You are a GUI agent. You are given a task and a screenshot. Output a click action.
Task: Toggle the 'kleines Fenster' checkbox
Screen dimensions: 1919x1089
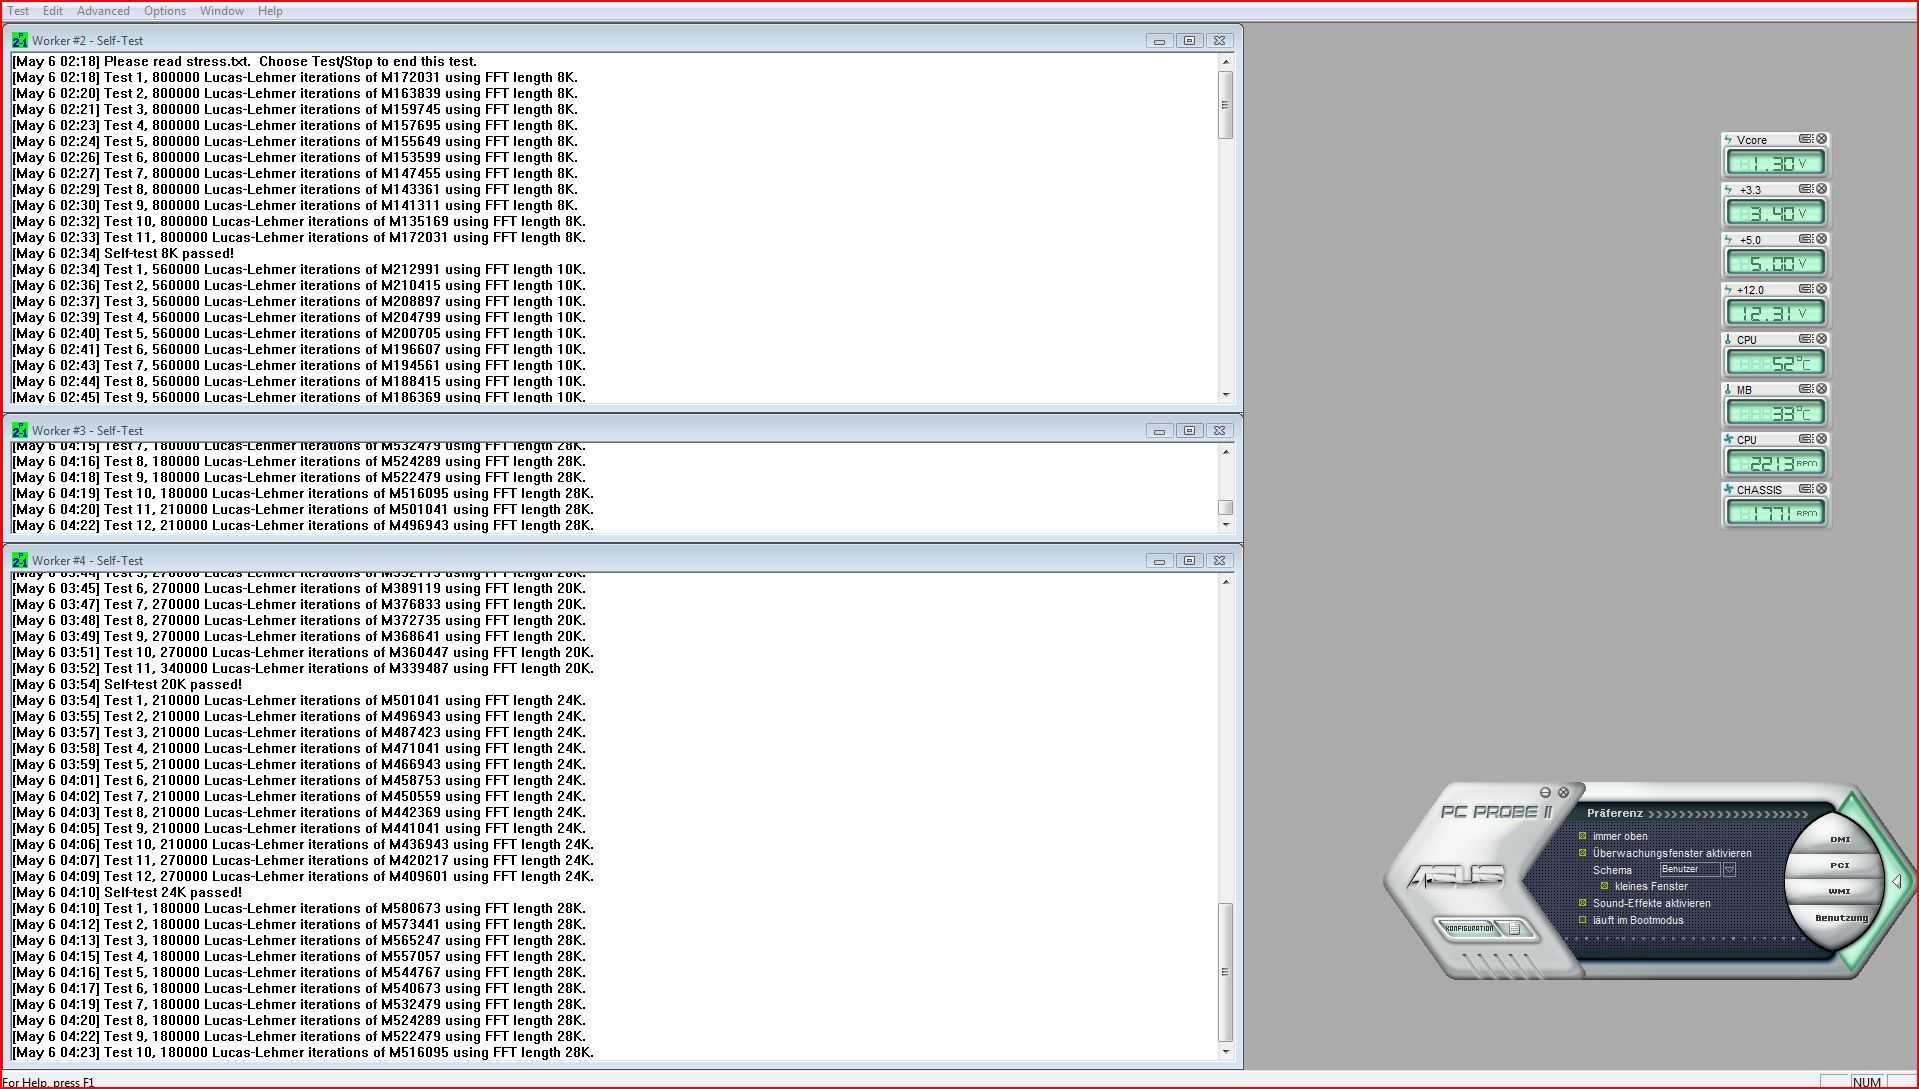(1604, 886)
